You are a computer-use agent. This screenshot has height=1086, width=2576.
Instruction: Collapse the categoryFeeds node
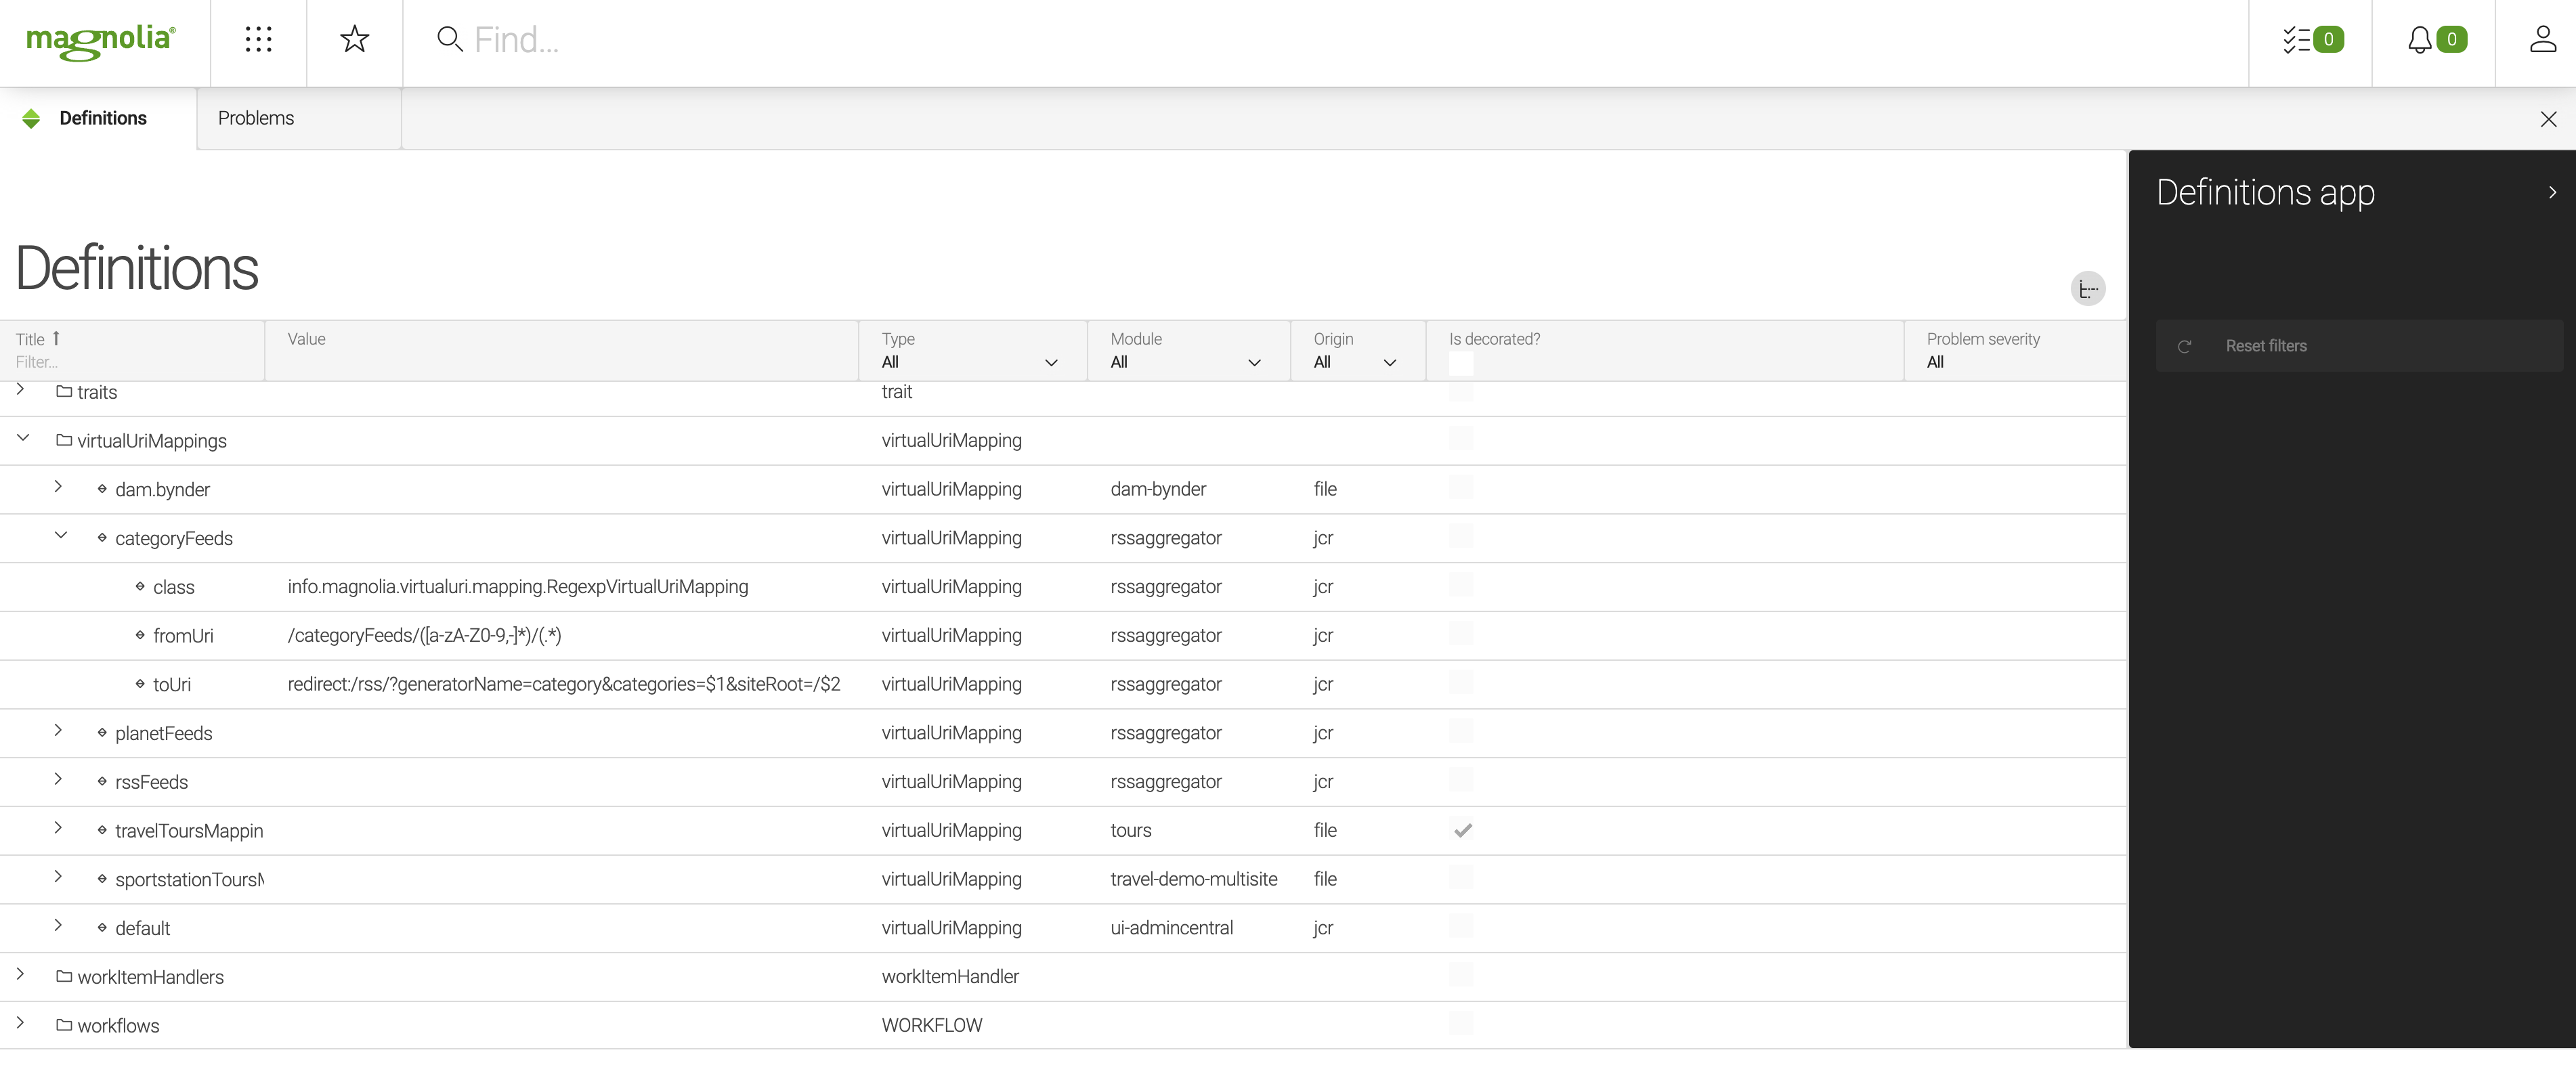click(59, 538)
